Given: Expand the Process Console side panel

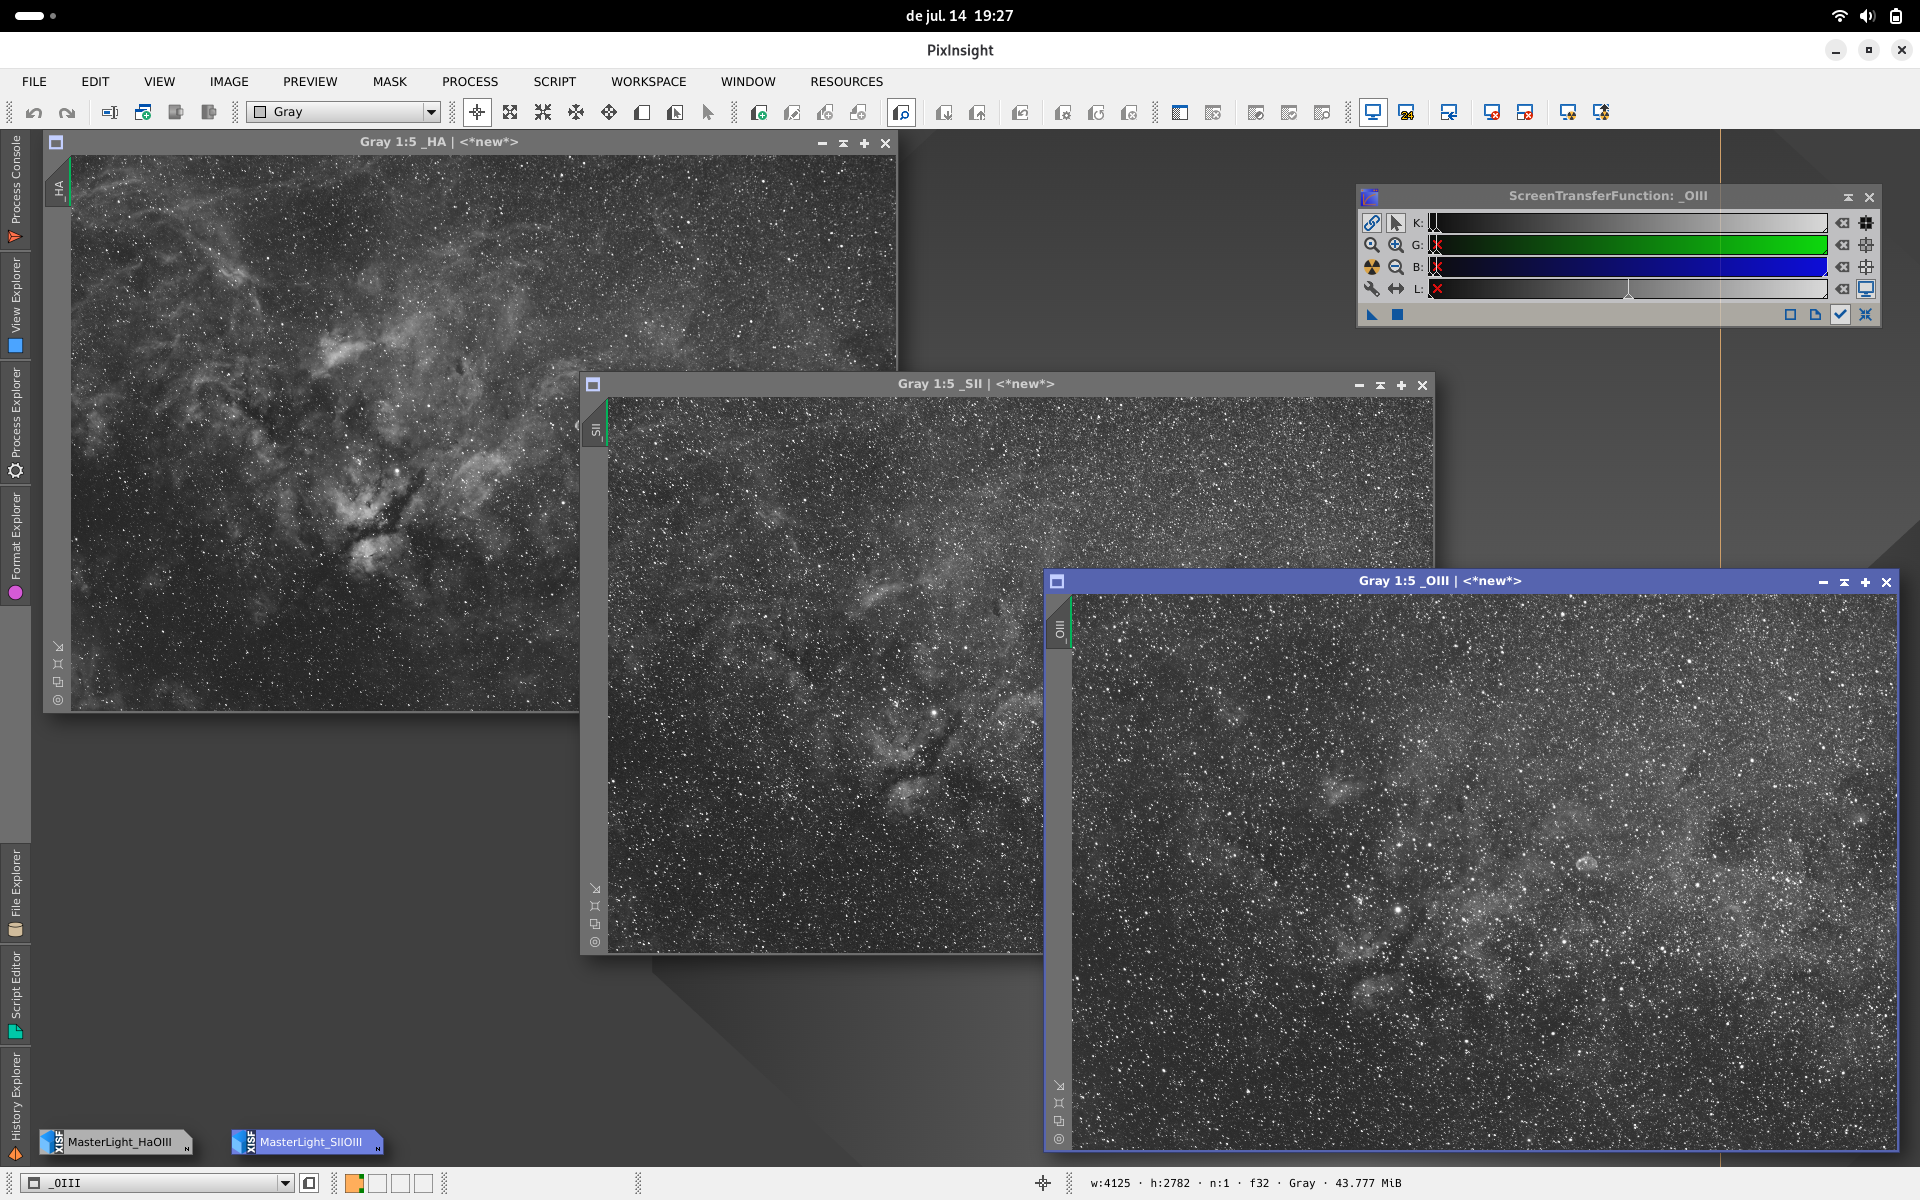Looking at the screenshot, I should (x=15, y=189).
